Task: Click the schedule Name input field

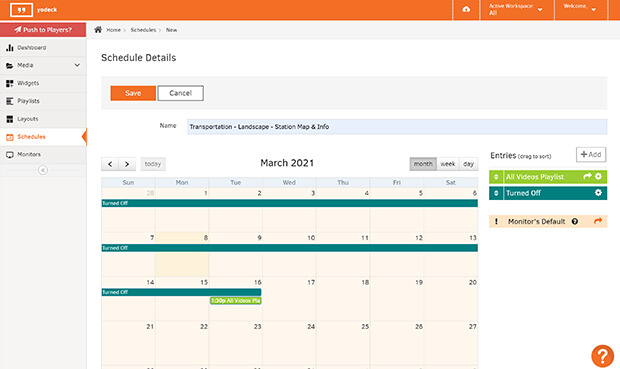Action: pos(397,127)
